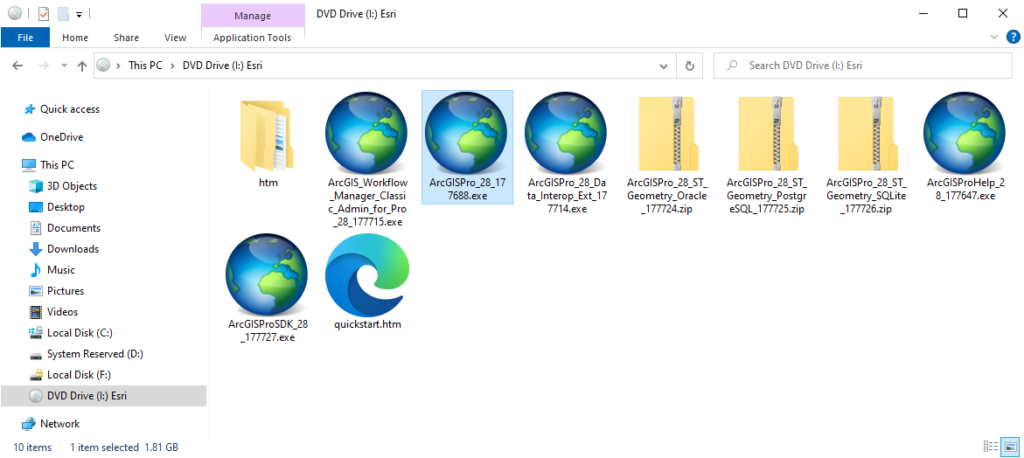Open the Application Tools tab
1024x458 pixels.
tap(252, 38)
